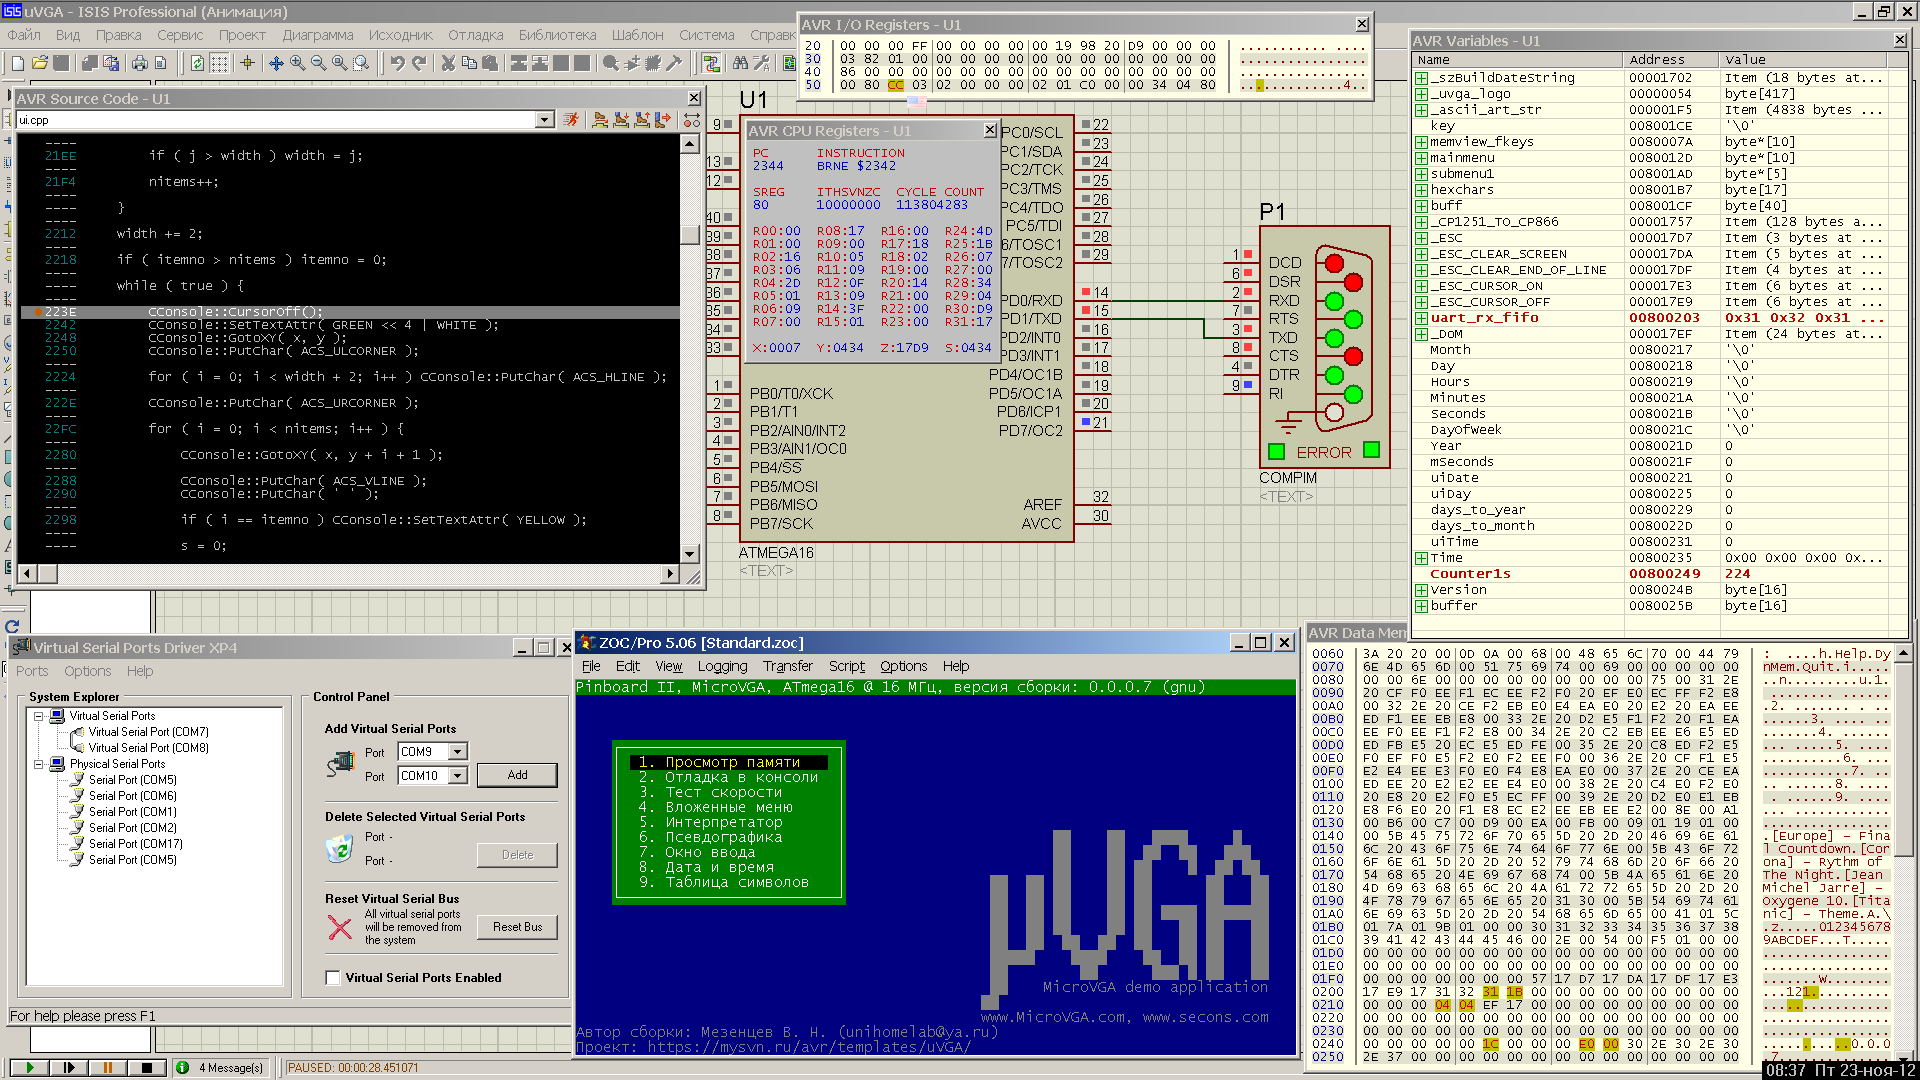Viewport: 1920px width, 1080px height.
Task: Click the binoculars Search icon
Action: (740, 63)
